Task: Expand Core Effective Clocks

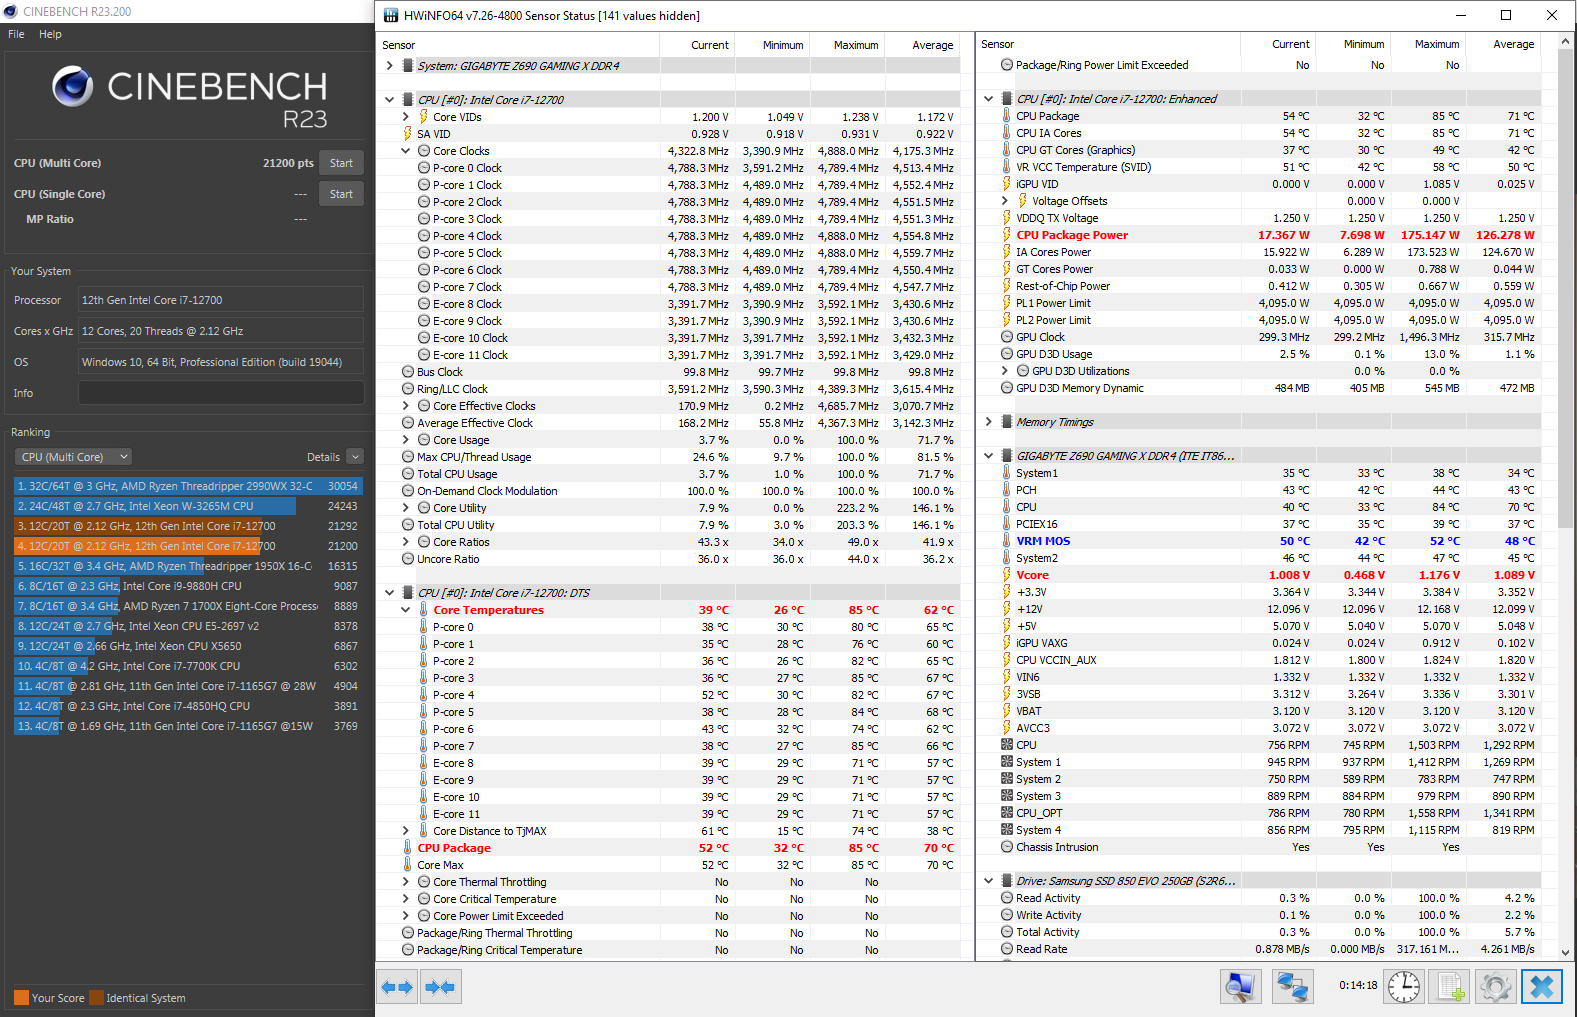Action: pyautogui.click(x=405, y=406)
